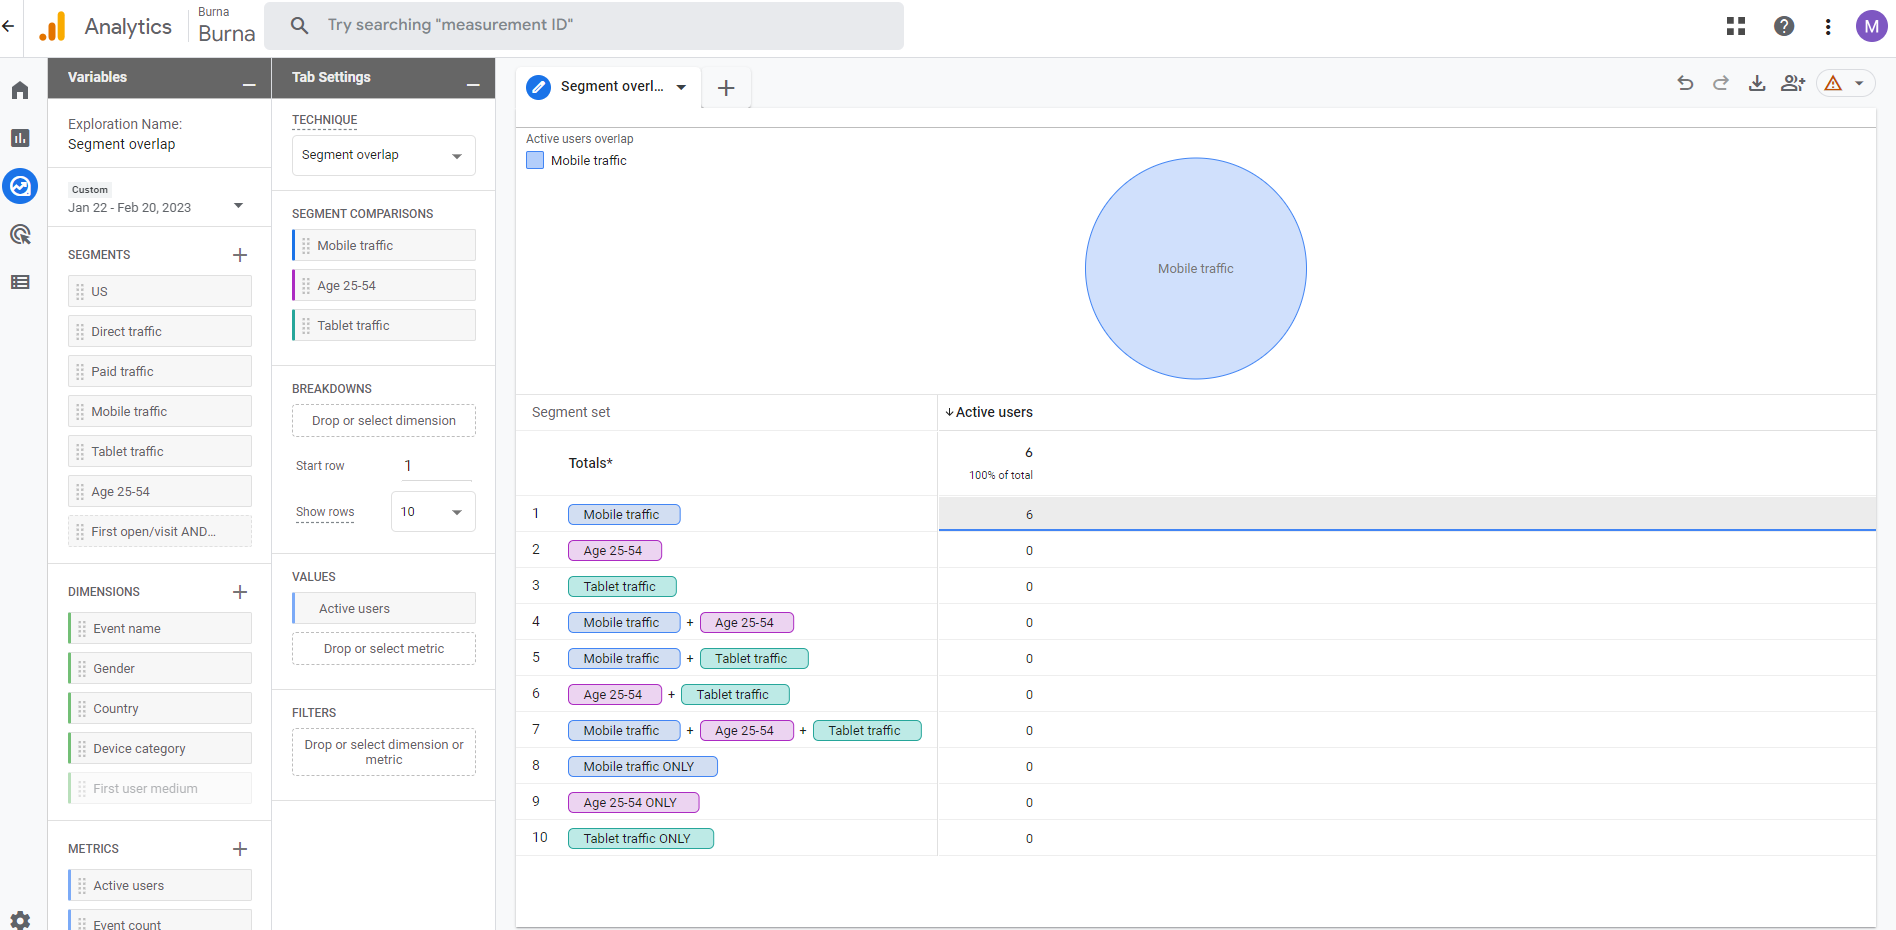The image size is (1896, 930).
Task: Download the exploration data
Action: click(x=1757, y=84)
